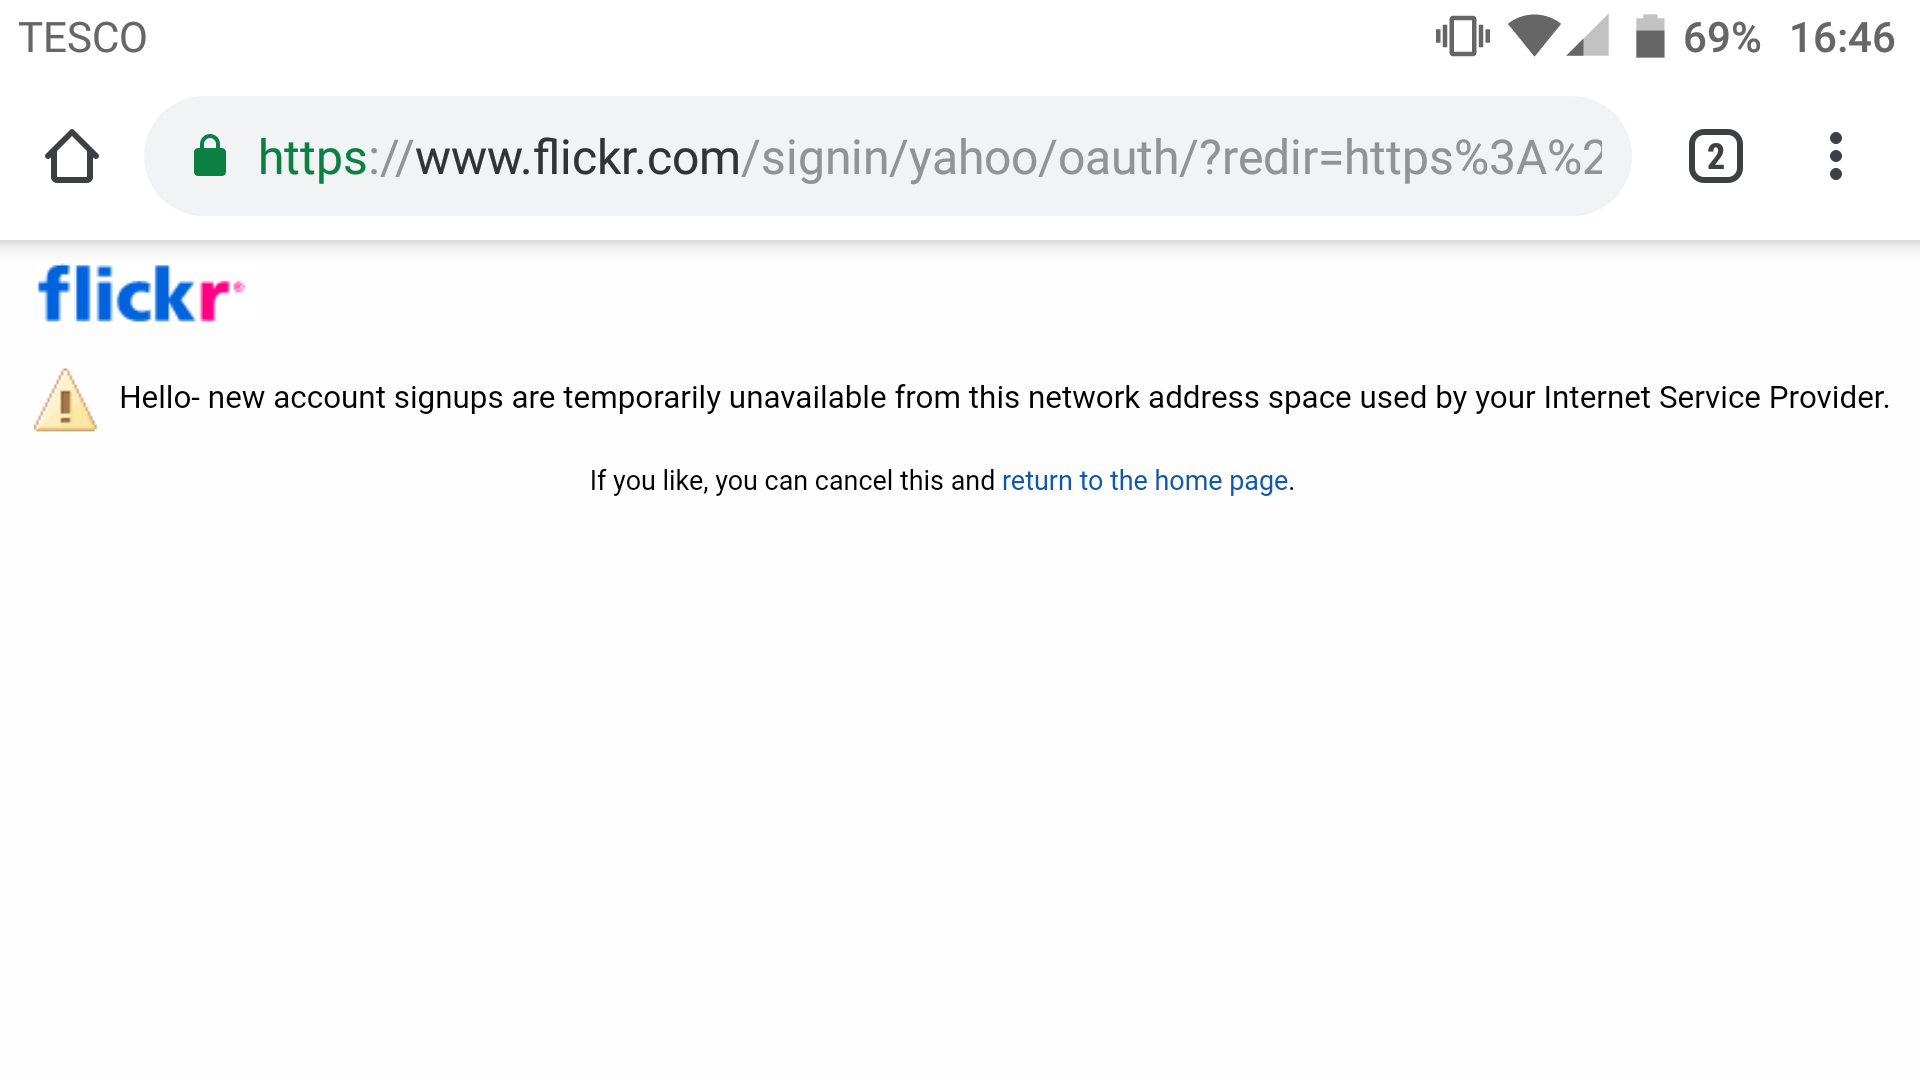This screenshot has height=1080, width=1920.
Task: Click the Flickr logo
Action: [x=140, y=294]
